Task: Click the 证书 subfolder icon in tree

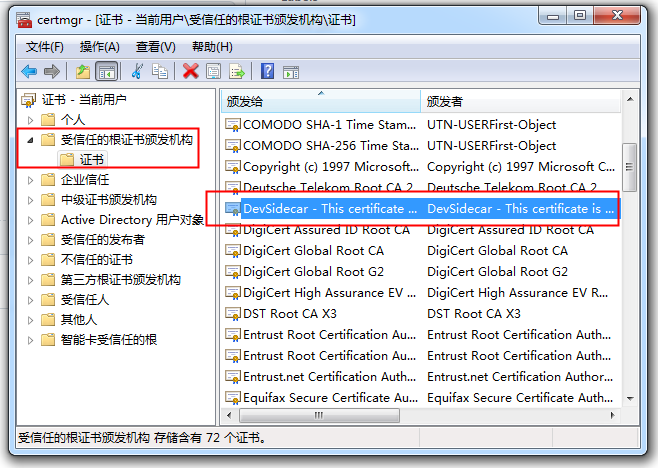Action: tap(67, 159)
